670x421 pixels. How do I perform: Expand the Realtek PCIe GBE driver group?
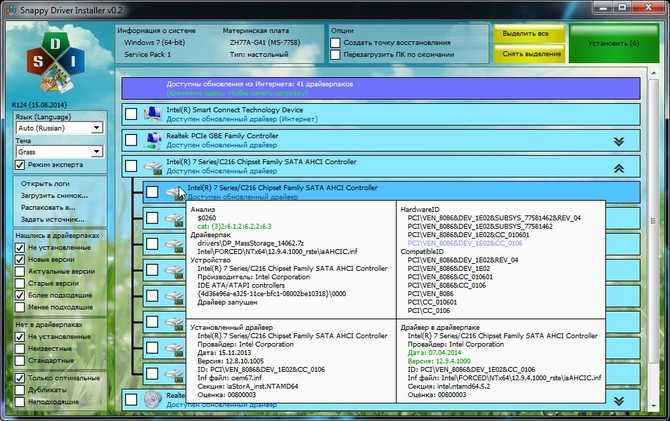coord(618,141)
